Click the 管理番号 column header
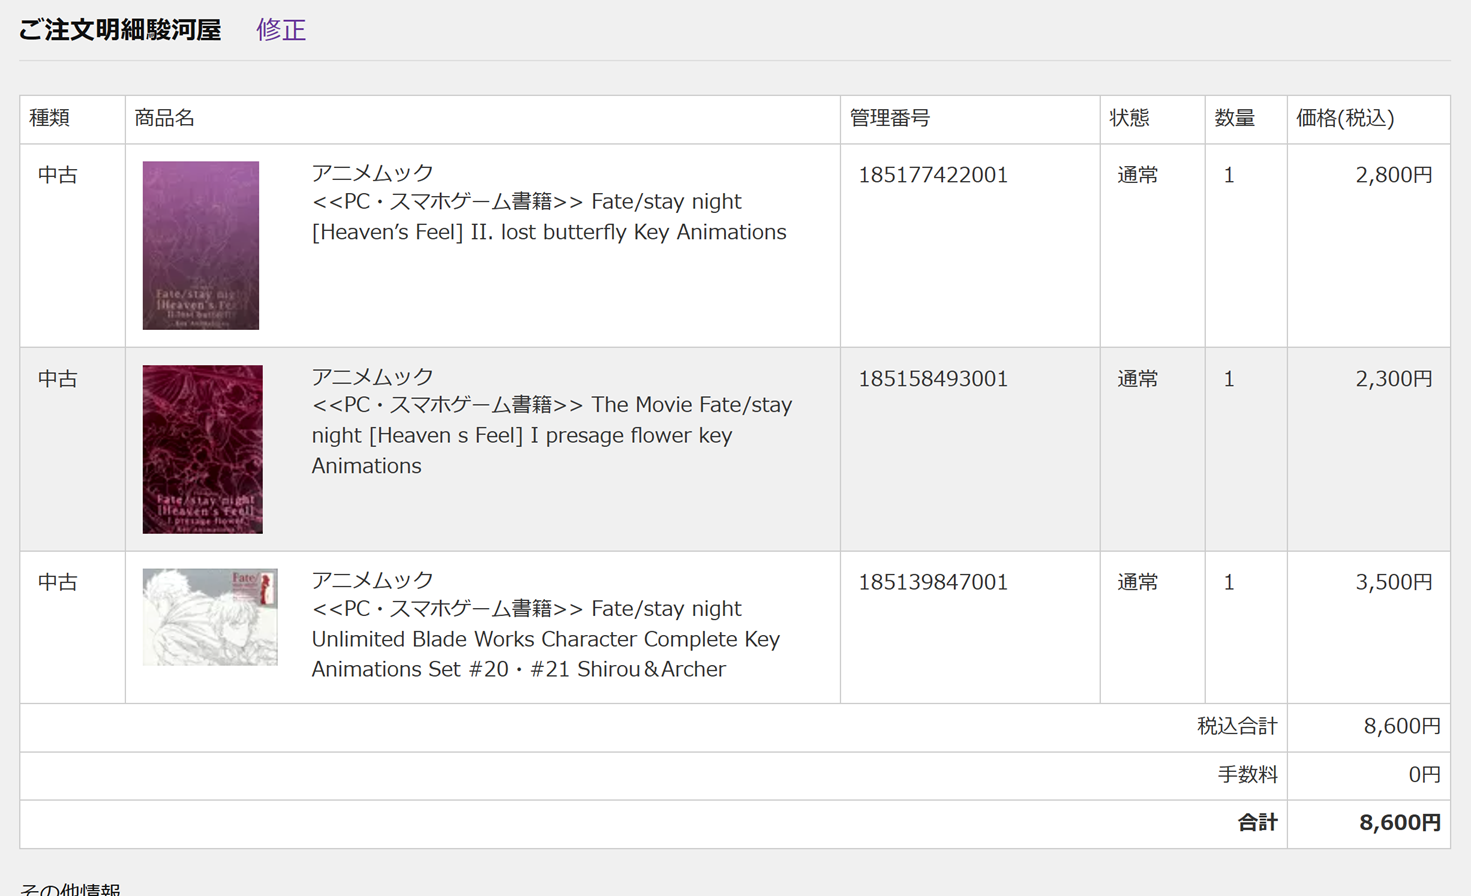 (890, 118)
